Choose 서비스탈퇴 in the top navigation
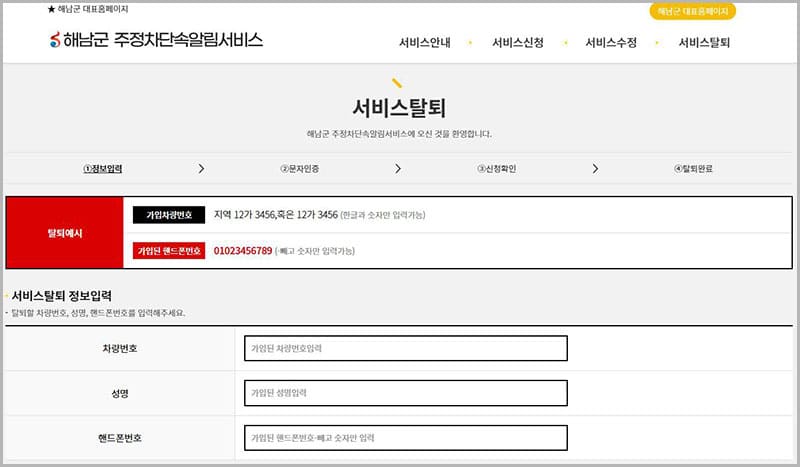 point(704,43)
